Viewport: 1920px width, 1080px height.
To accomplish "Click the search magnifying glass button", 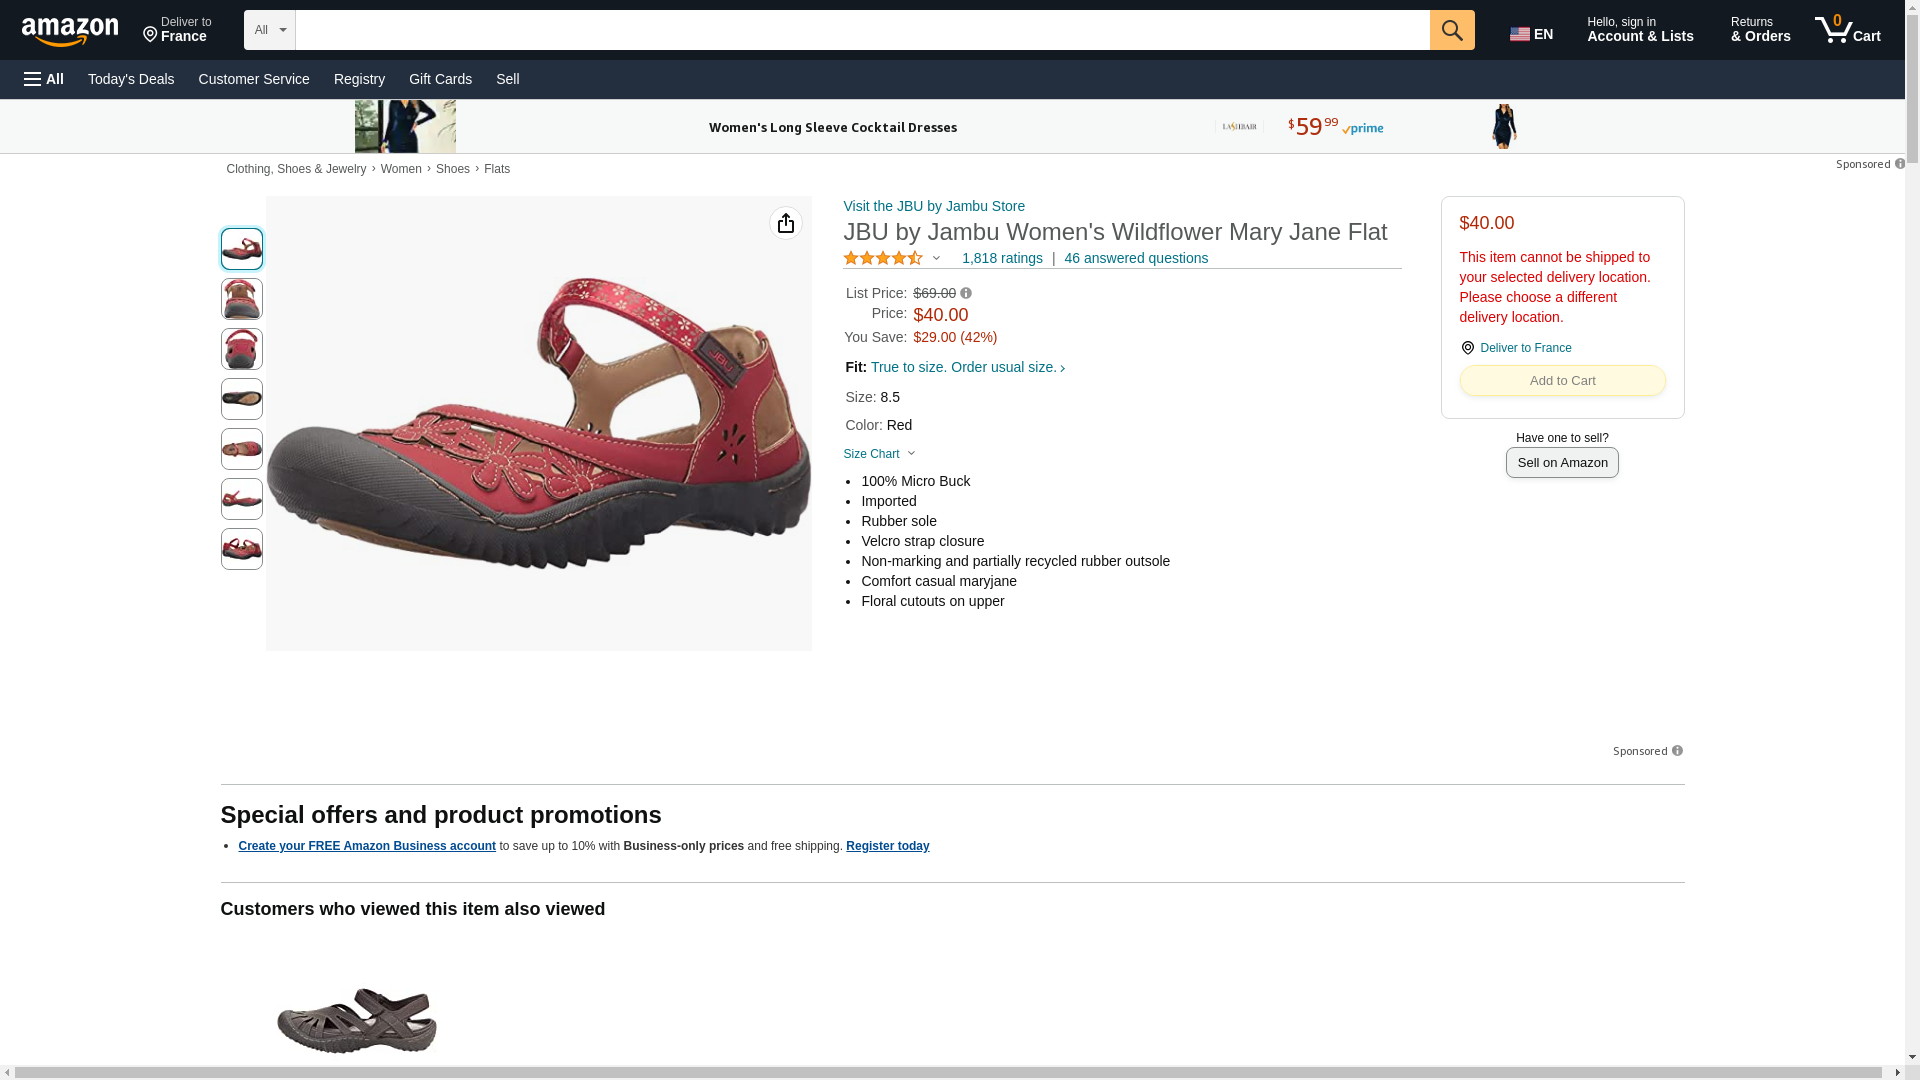I will coord(1452,30).
